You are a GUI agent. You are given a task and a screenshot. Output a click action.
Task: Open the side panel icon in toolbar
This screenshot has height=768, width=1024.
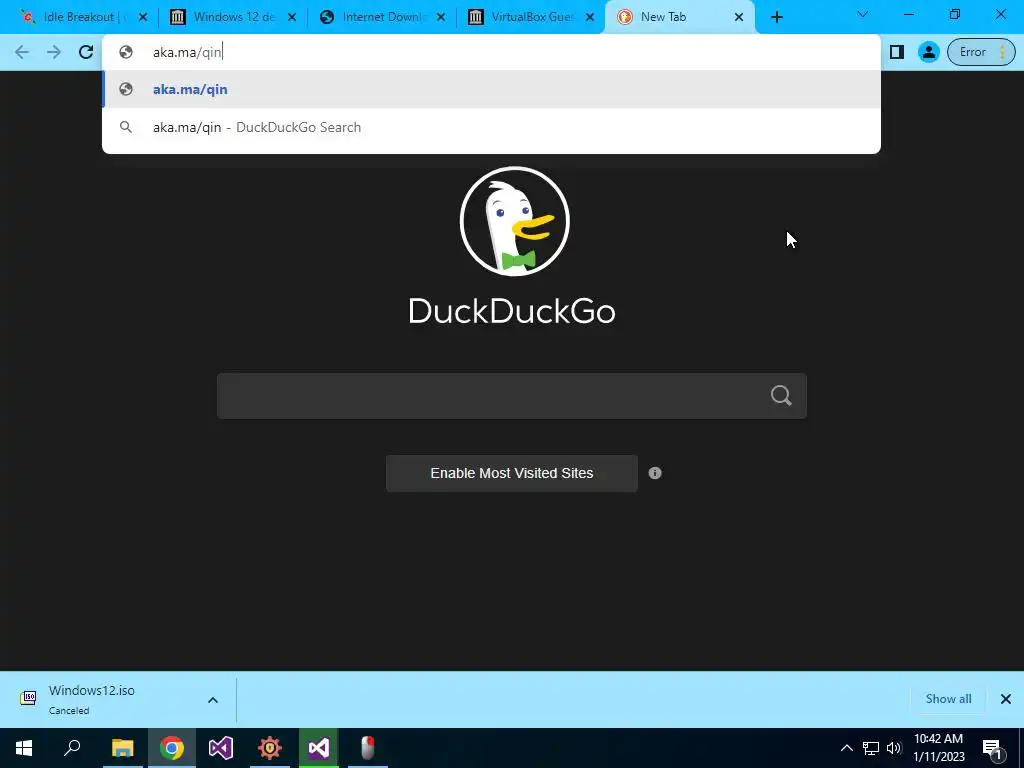click(897, 52)
